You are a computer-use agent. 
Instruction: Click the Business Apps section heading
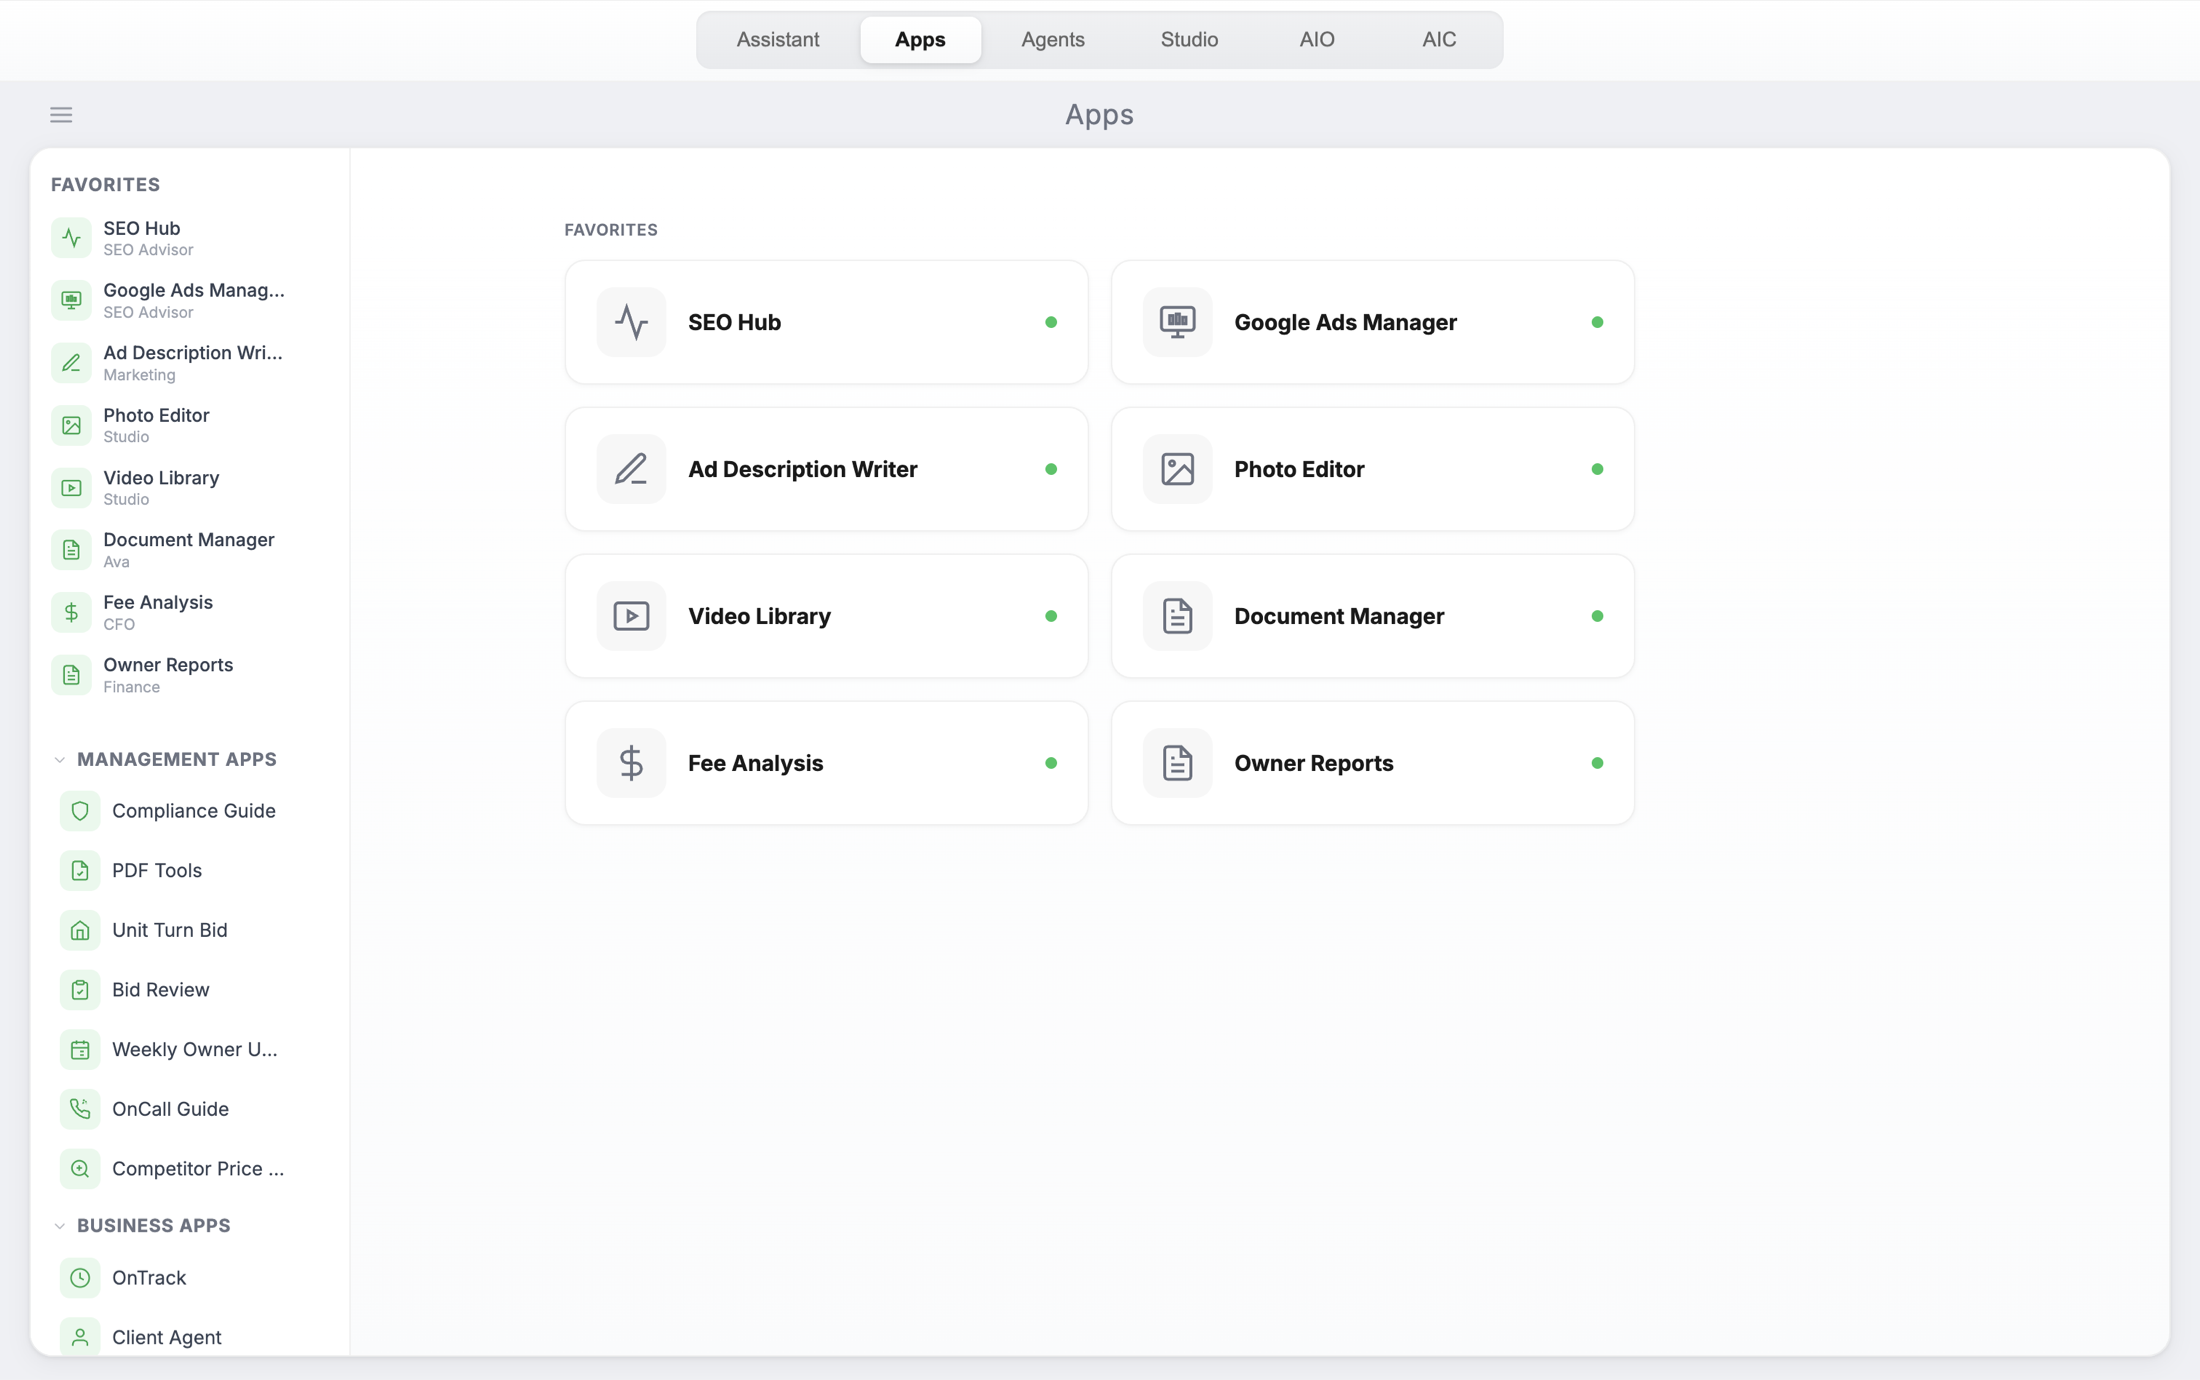153,1226
